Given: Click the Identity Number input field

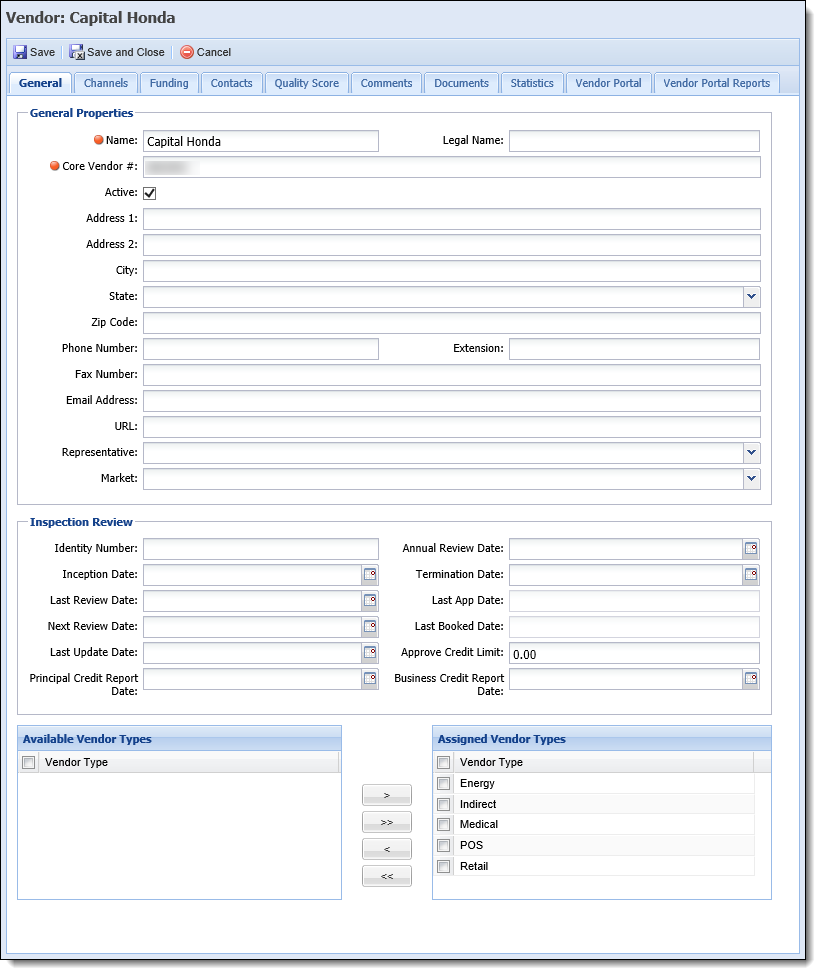Looking at the screenshot, I should pos(261,549).
